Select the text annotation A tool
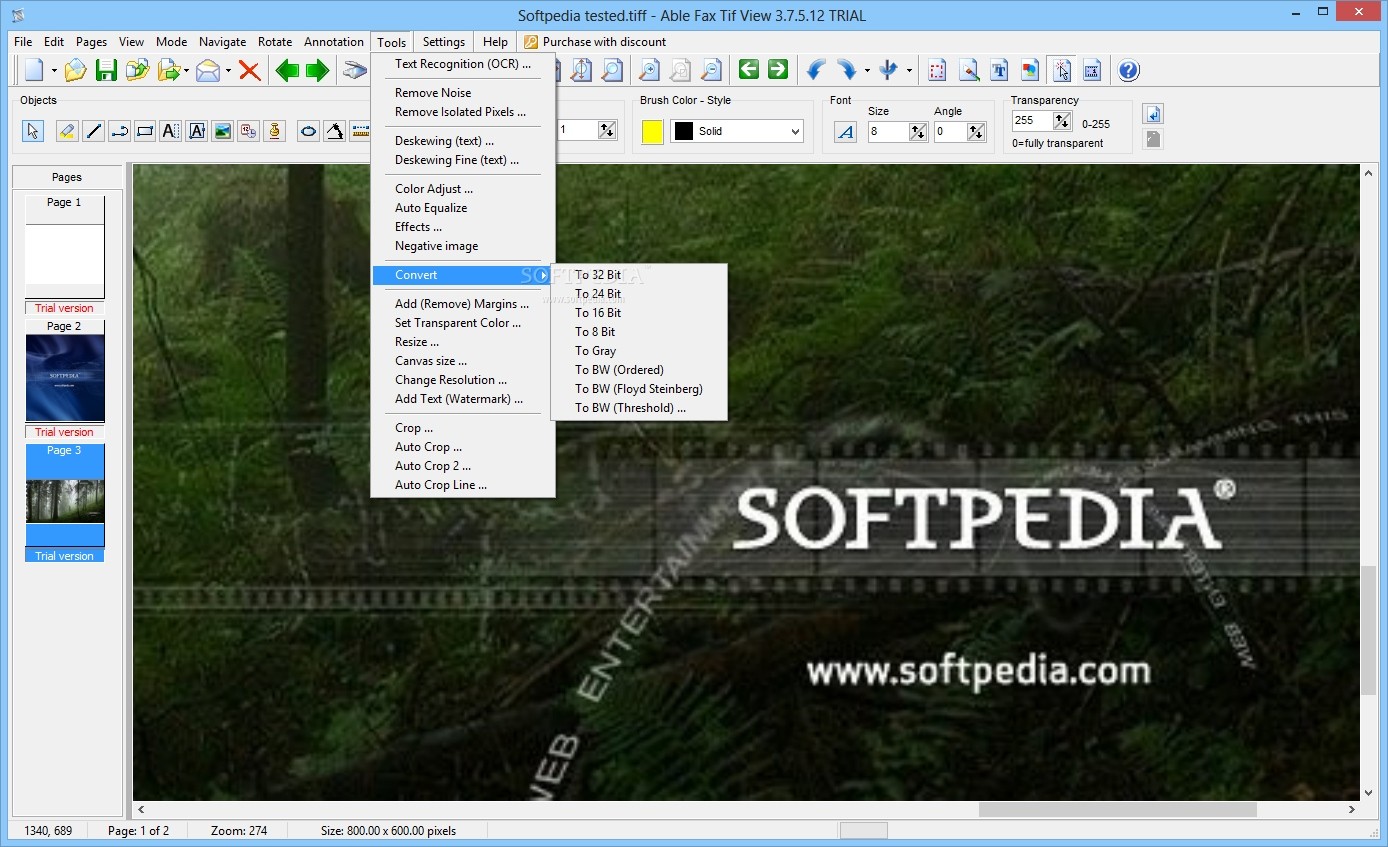Viewport: 1388px width, 847px height. pos(171,131)
